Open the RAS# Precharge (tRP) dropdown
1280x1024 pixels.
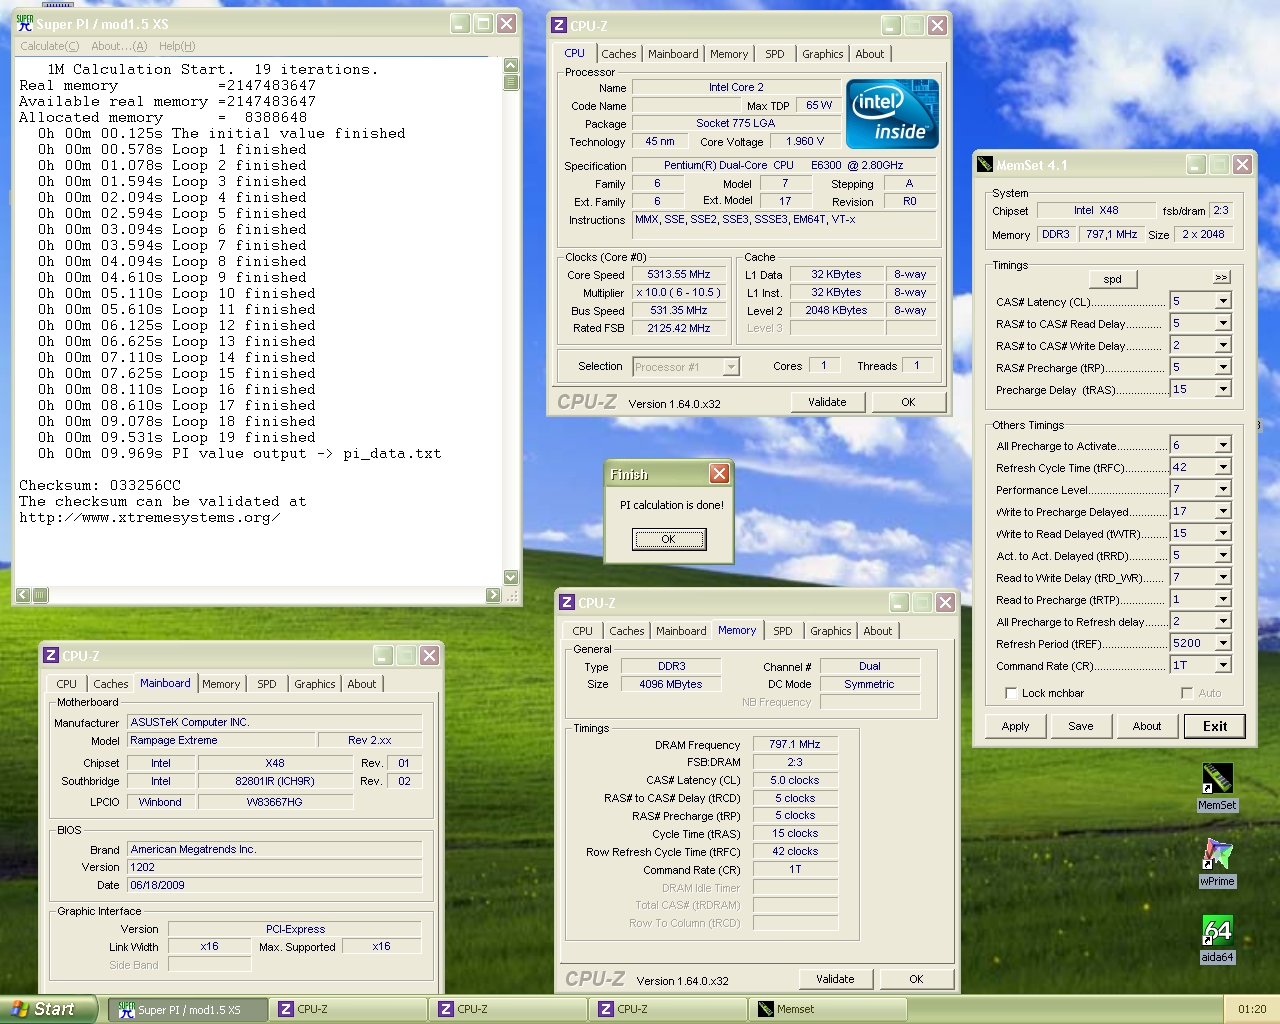pyautogui.click(x=1222, y=367)
